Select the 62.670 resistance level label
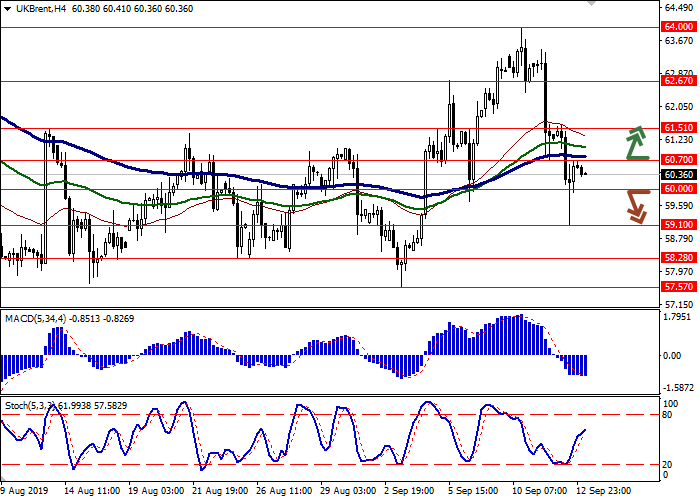The image size is (700, 500). coord(679,81)
